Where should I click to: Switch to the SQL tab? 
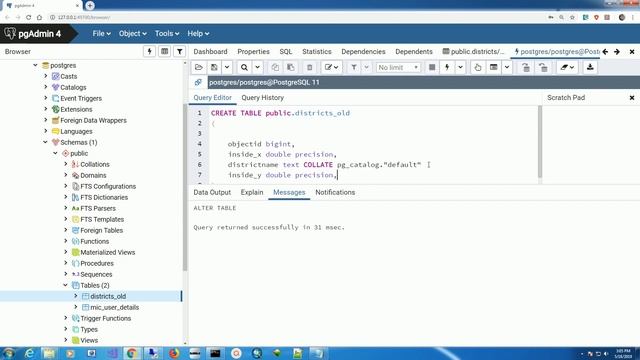[286, 51]
